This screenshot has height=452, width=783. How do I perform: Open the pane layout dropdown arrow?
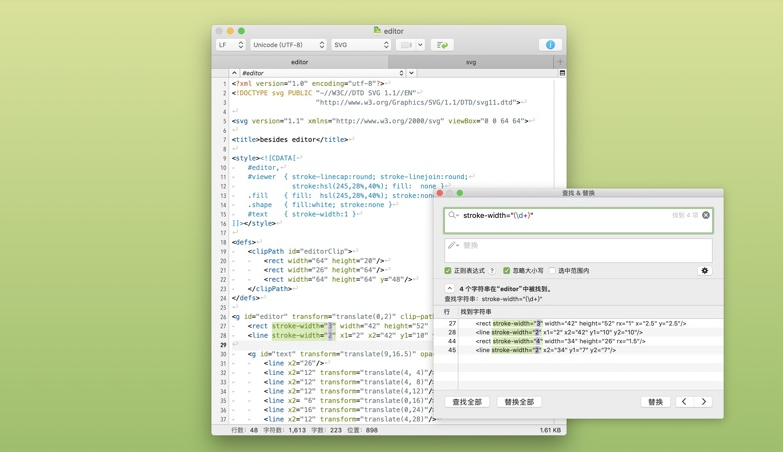pyautogui.click(x=420, y=45)
